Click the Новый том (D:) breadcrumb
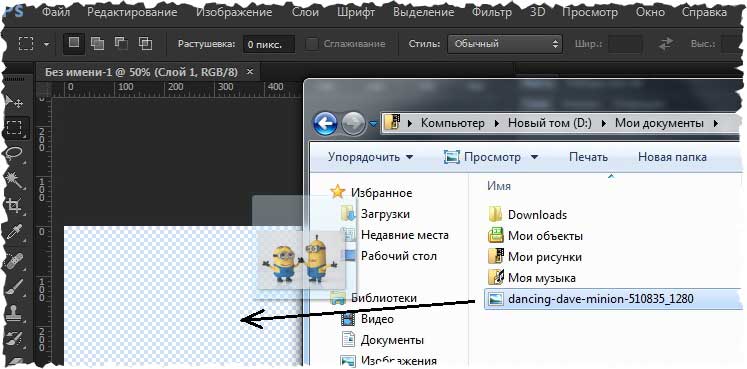Viewport: 747px width, 369px height. (x=549, y=124)
